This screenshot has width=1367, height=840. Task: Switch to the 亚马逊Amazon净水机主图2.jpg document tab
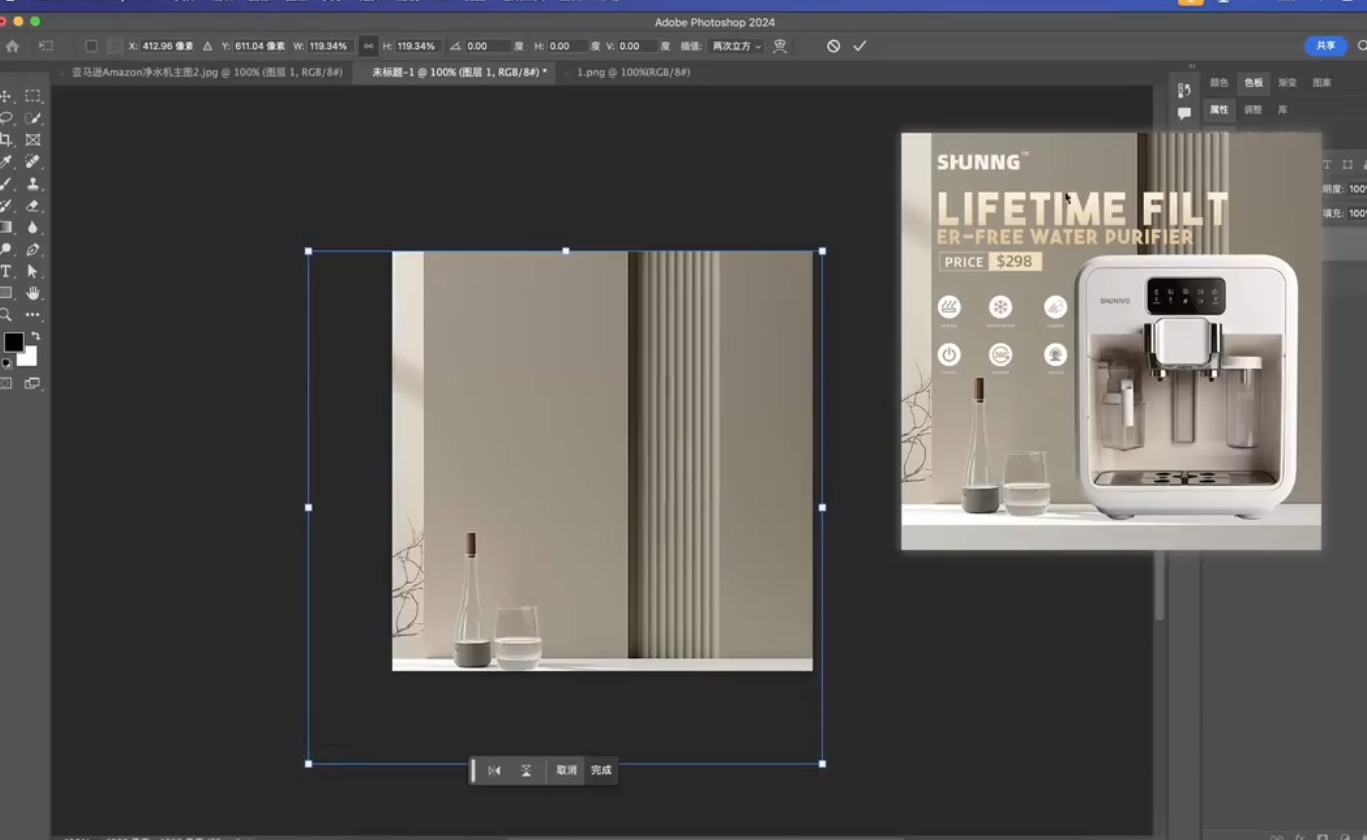point(206,72)
